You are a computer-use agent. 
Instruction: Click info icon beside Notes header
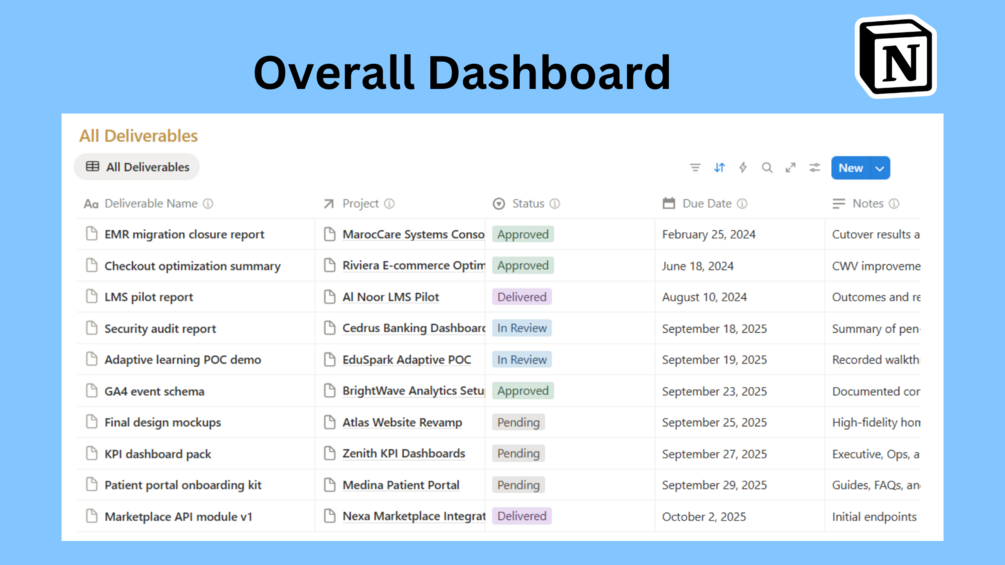894,204
